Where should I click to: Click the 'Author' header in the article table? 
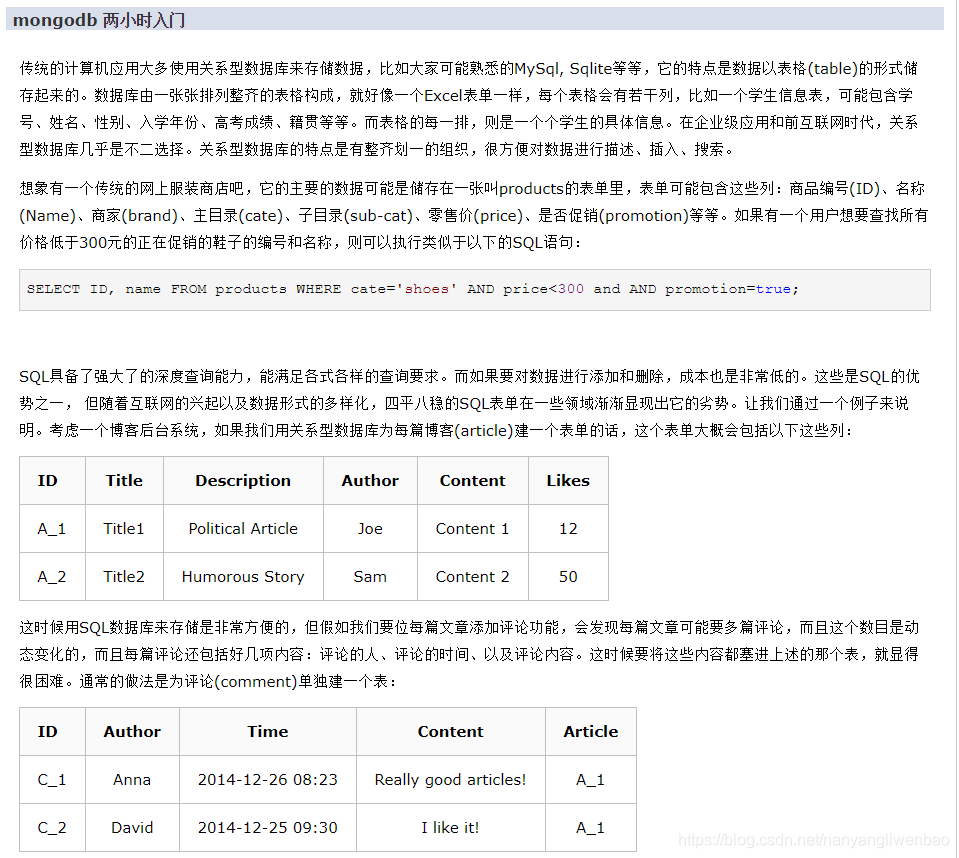(x=370, y=481)
